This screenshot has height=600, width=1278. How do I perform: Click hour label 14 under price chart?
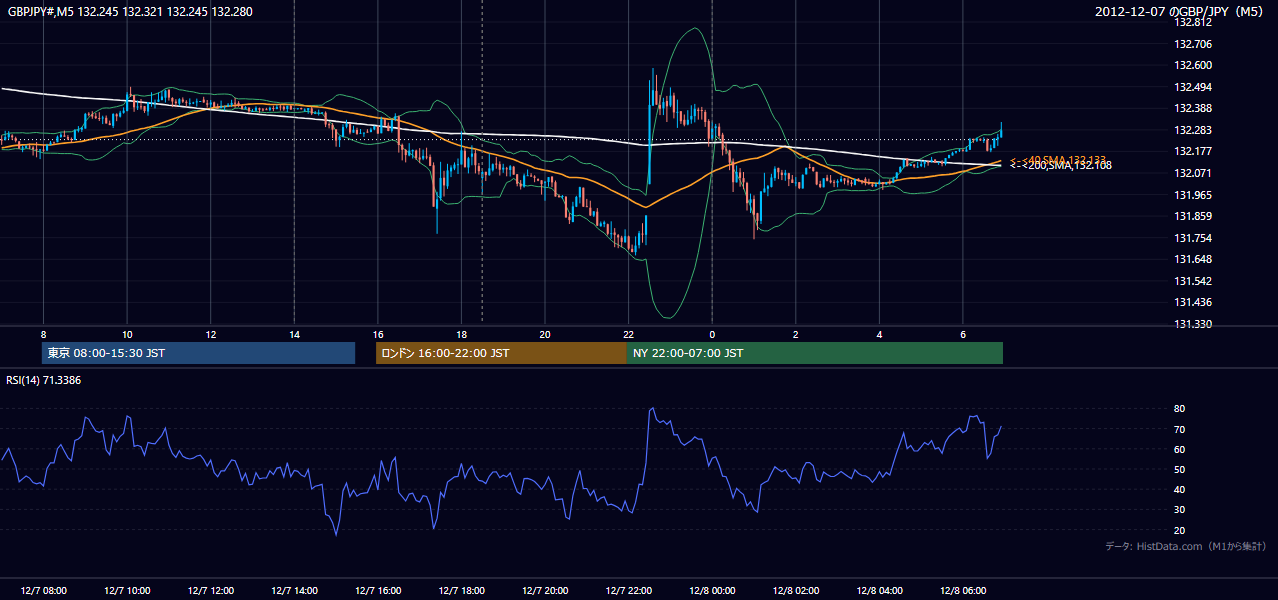(x=294, y=334)
